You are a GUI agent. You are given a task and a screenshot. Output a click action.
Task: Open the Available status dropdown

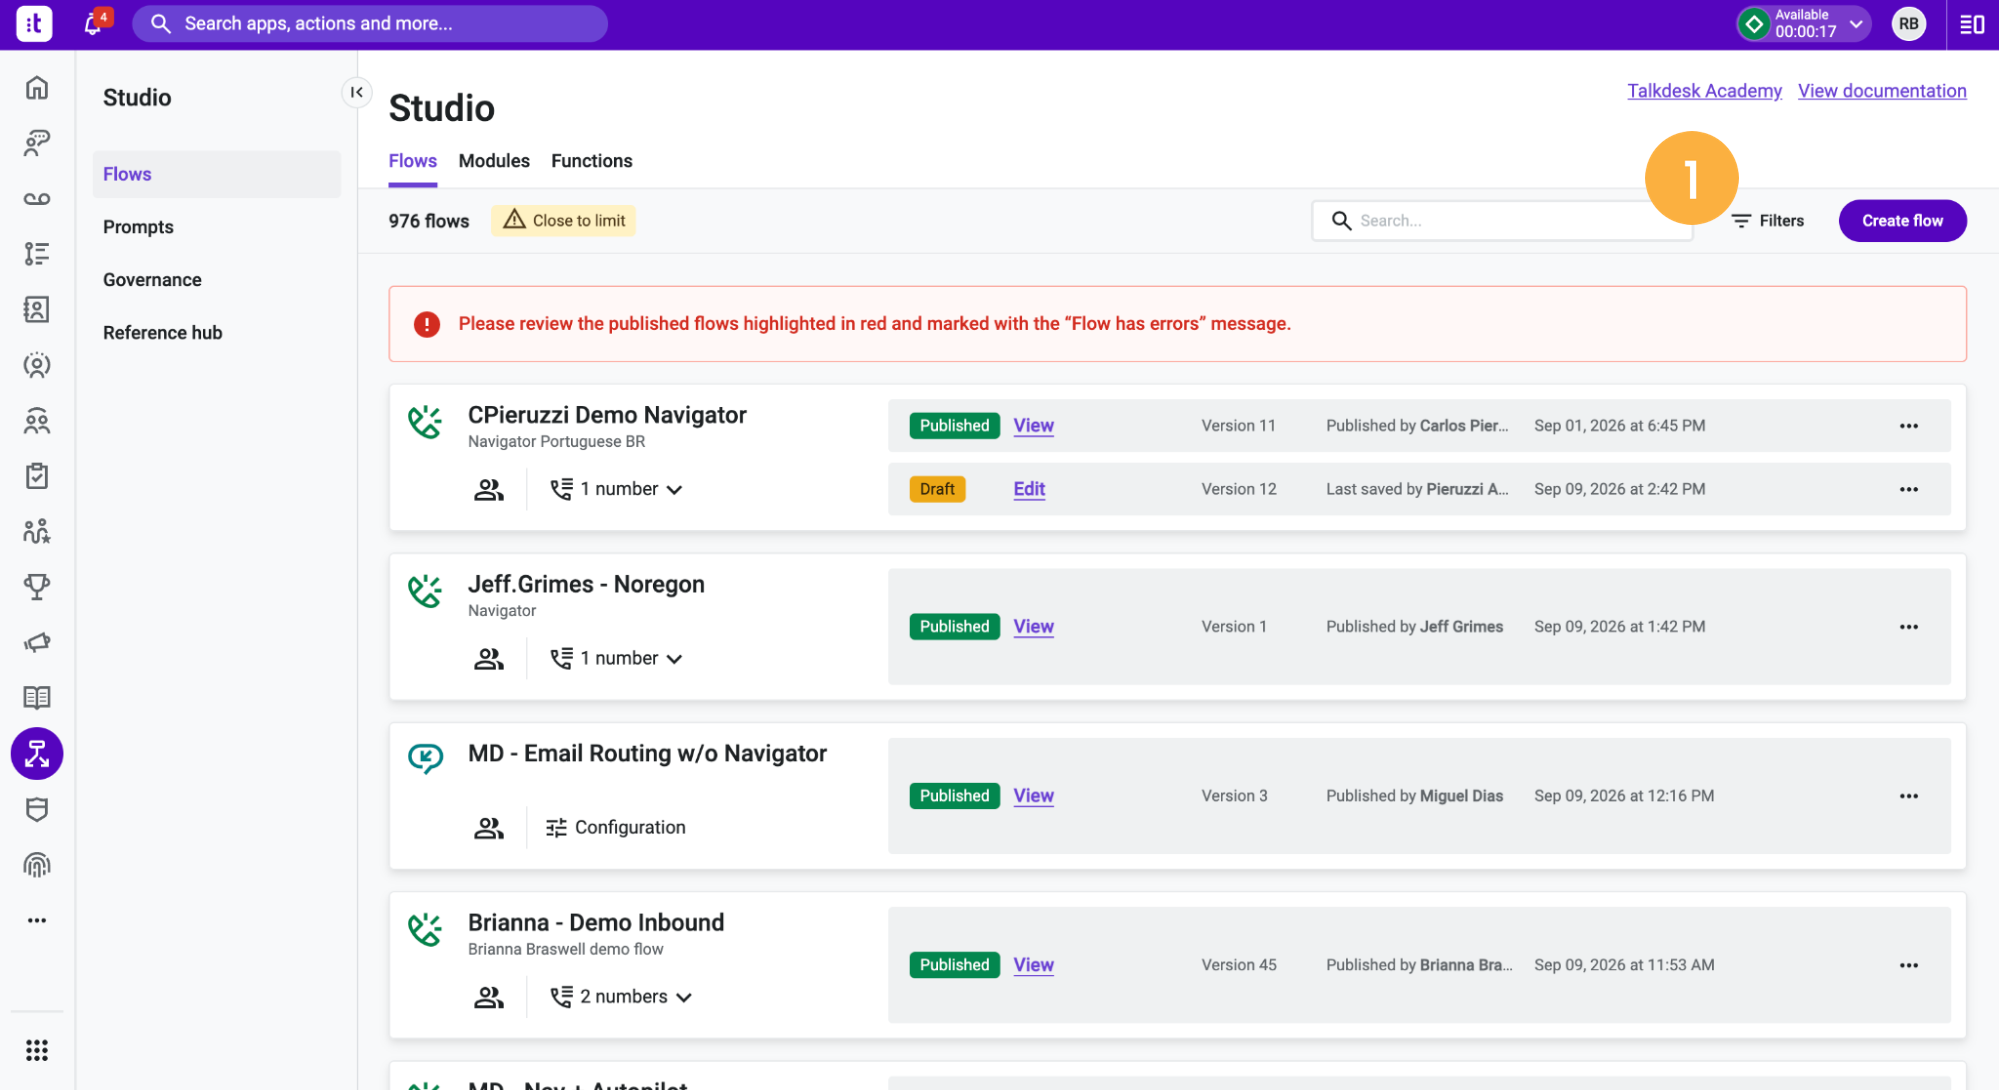(1803, 24)
